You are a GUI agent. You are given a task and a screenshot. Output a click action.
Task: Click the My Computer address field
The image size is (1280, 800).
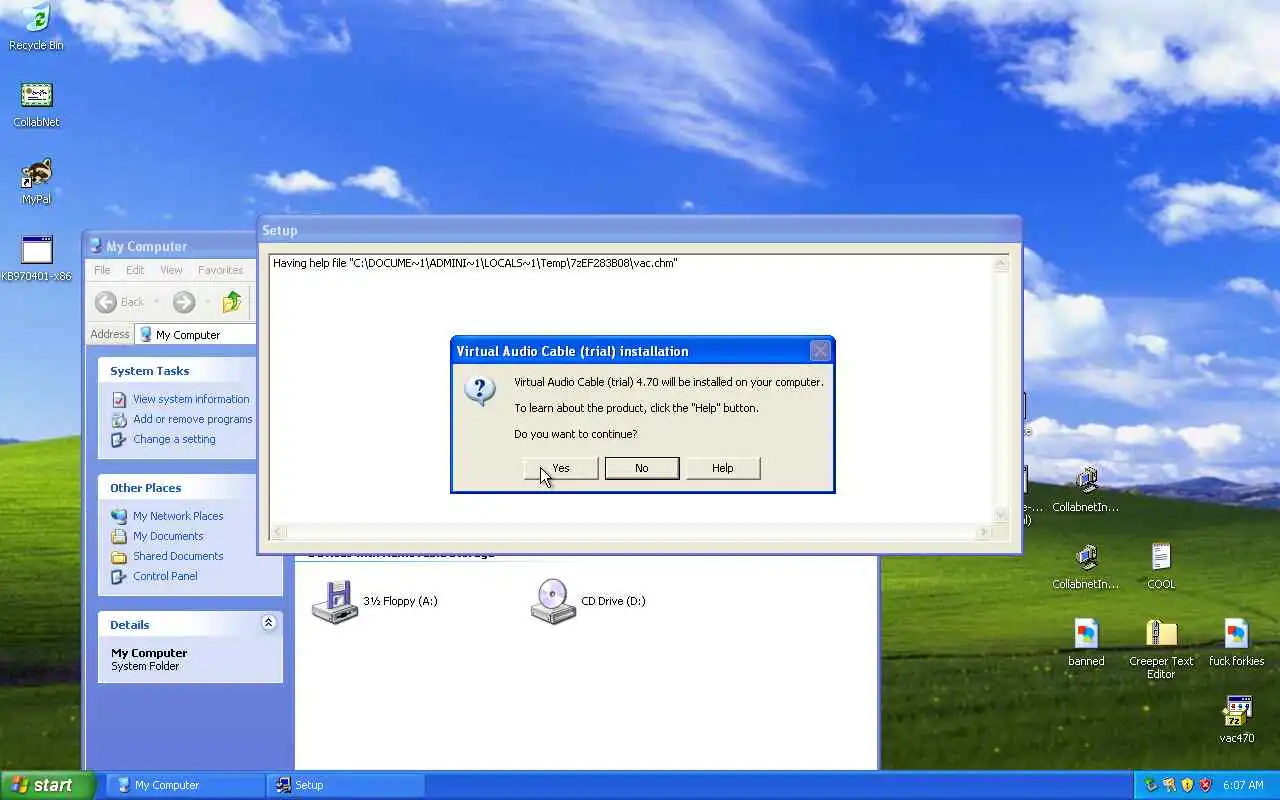[x=196, y=335]
